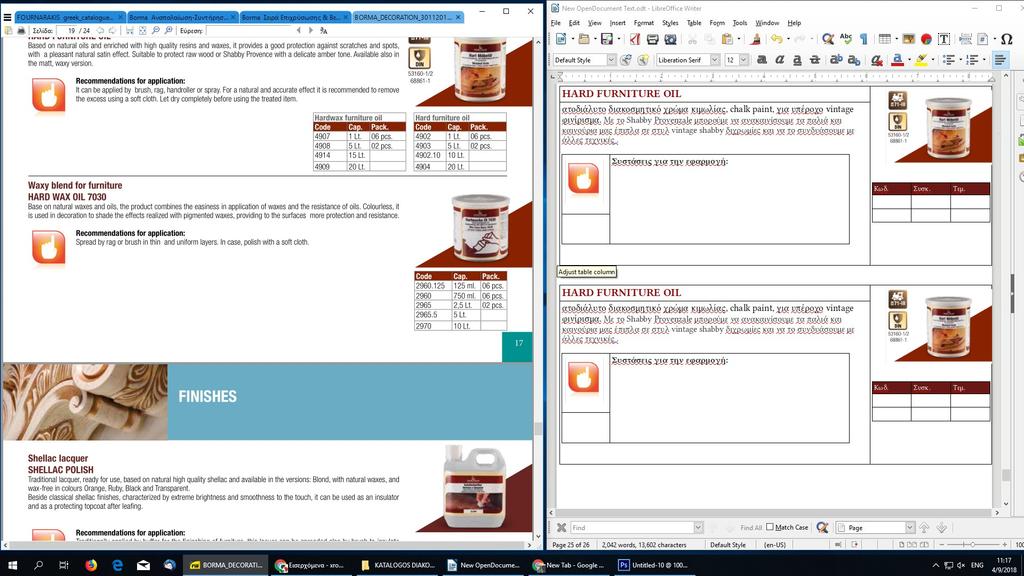1024x576 pixels.
Task: Run the Spelling check (Abc) icon
Action: (846, 40)
